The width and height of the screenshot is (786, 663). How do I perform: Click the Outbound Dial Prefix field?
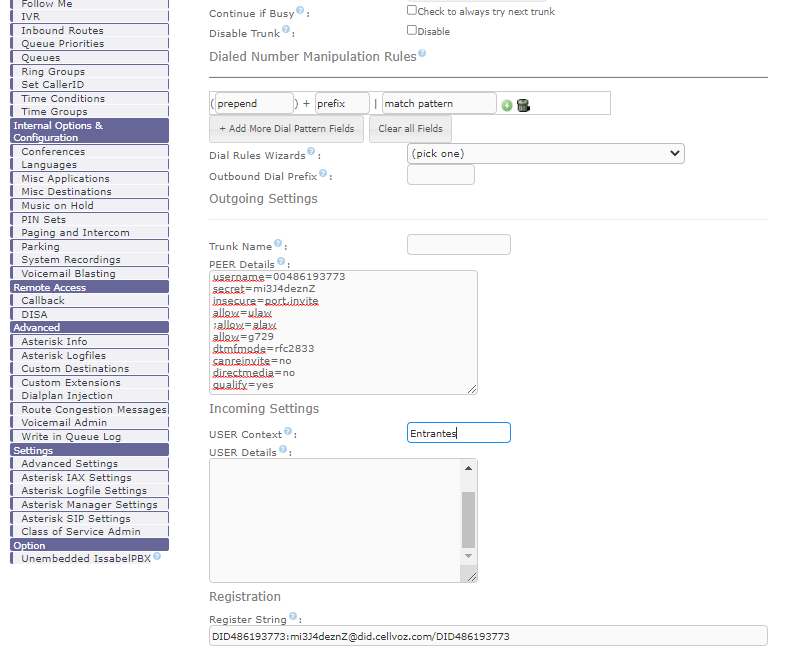click(441, 175)
